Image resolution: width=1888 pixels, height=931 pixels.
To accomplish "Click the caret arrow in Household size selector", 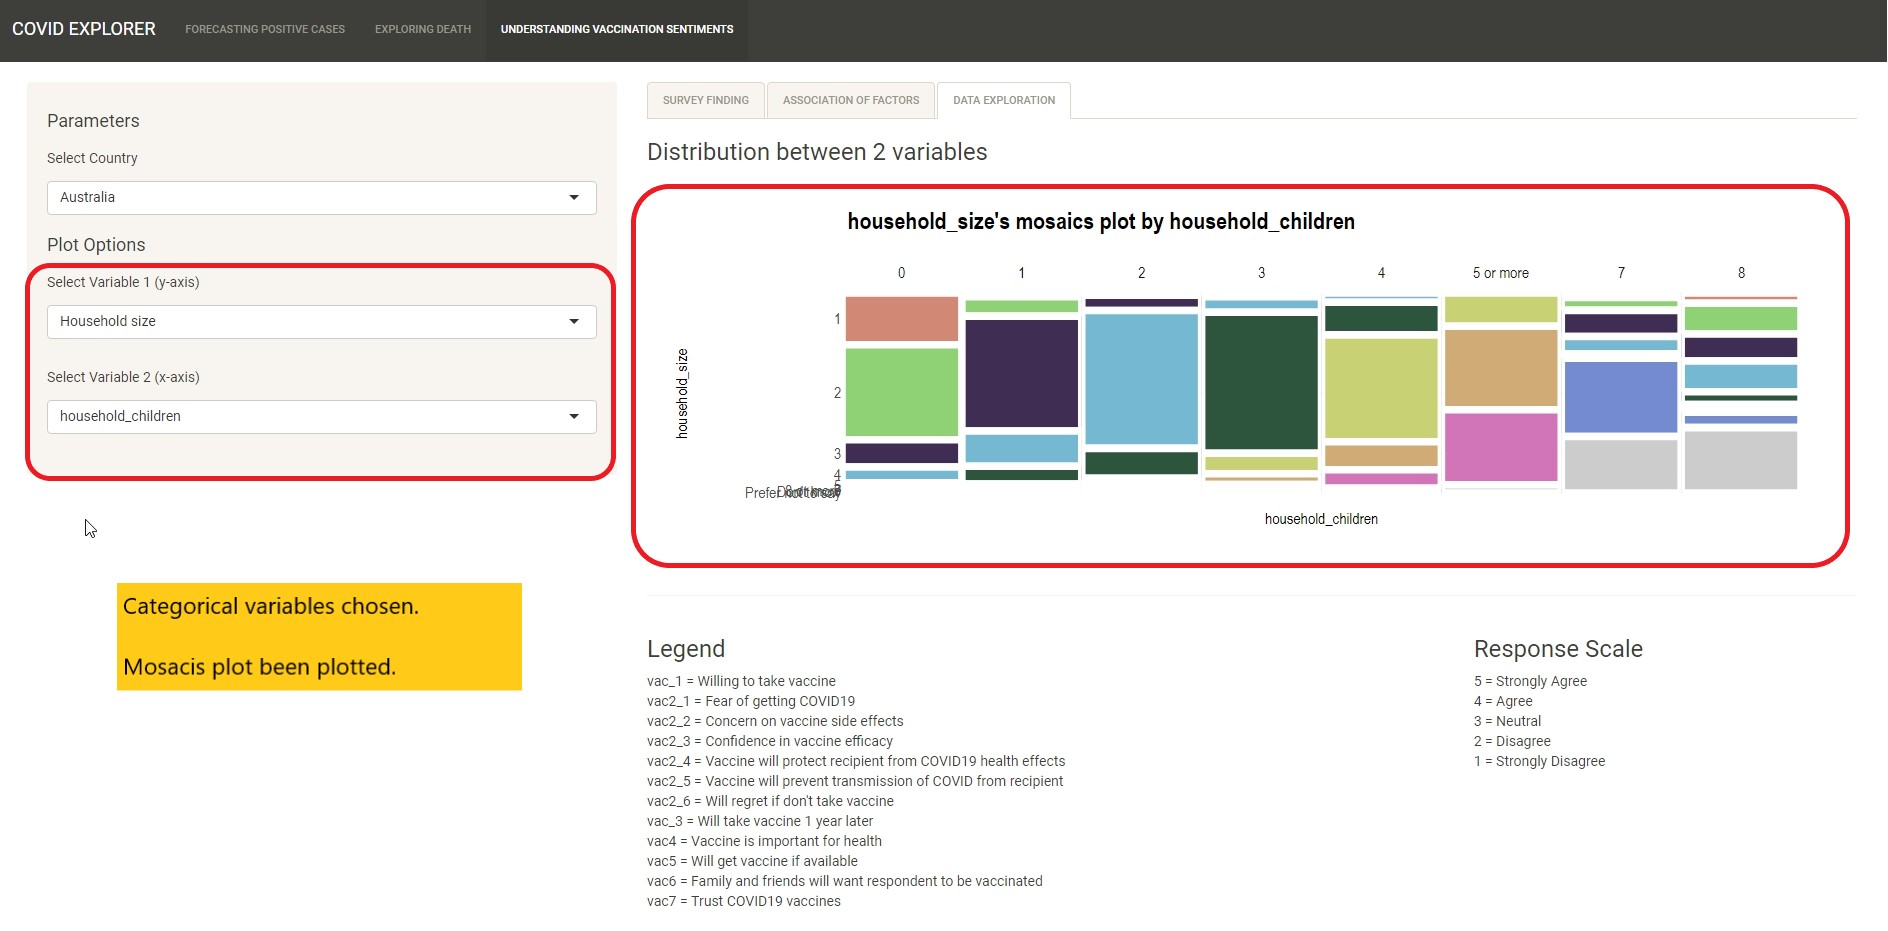I will [x=574, y=322].
